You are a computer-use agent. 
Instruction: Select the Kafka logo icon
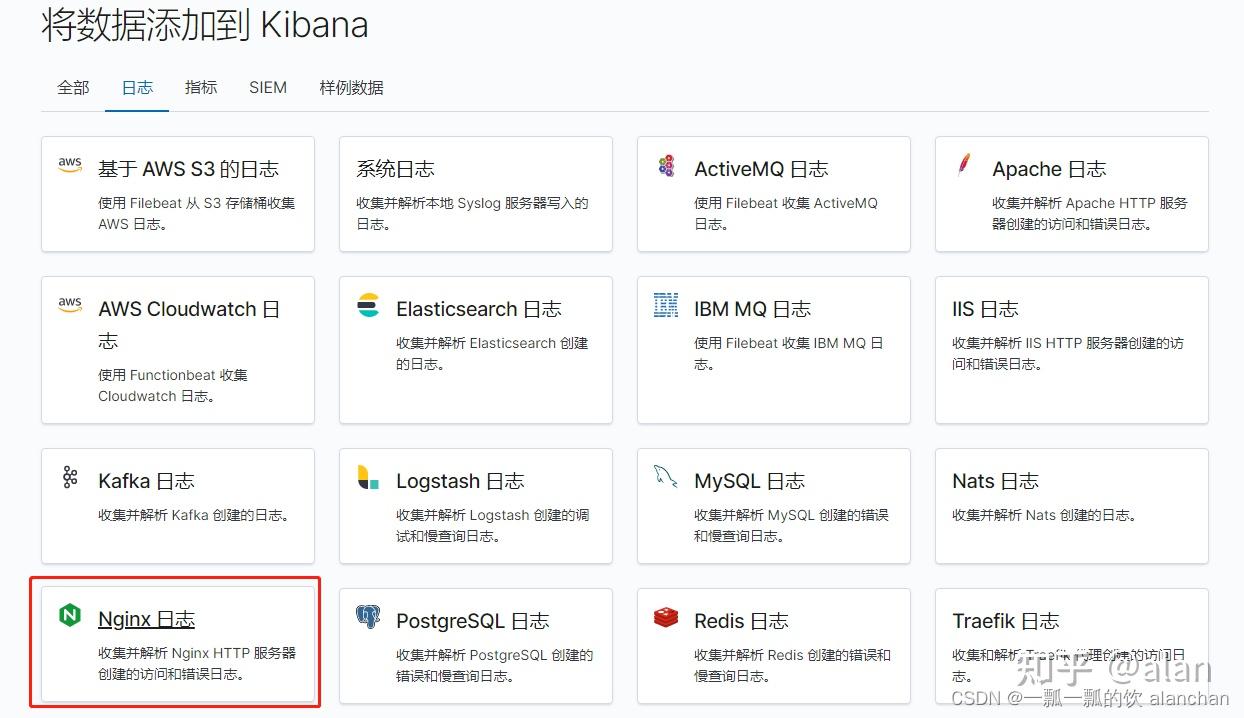click(x=68, y=478)
